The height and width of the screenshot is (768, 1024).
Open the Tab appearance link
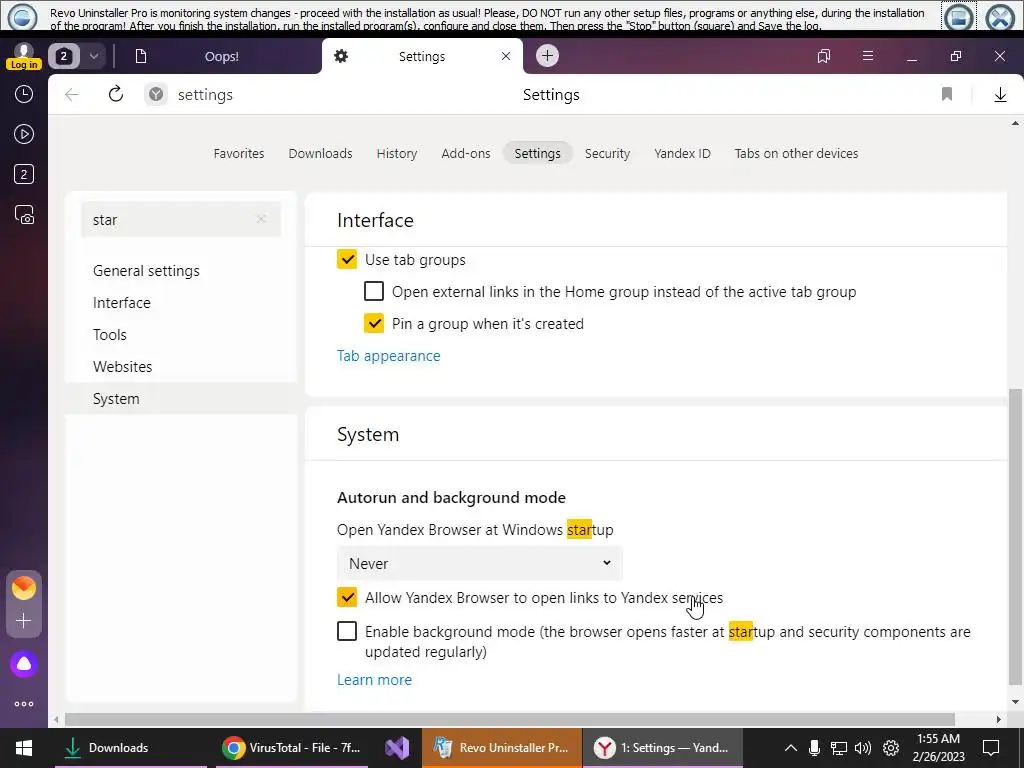tap(389, 356)
